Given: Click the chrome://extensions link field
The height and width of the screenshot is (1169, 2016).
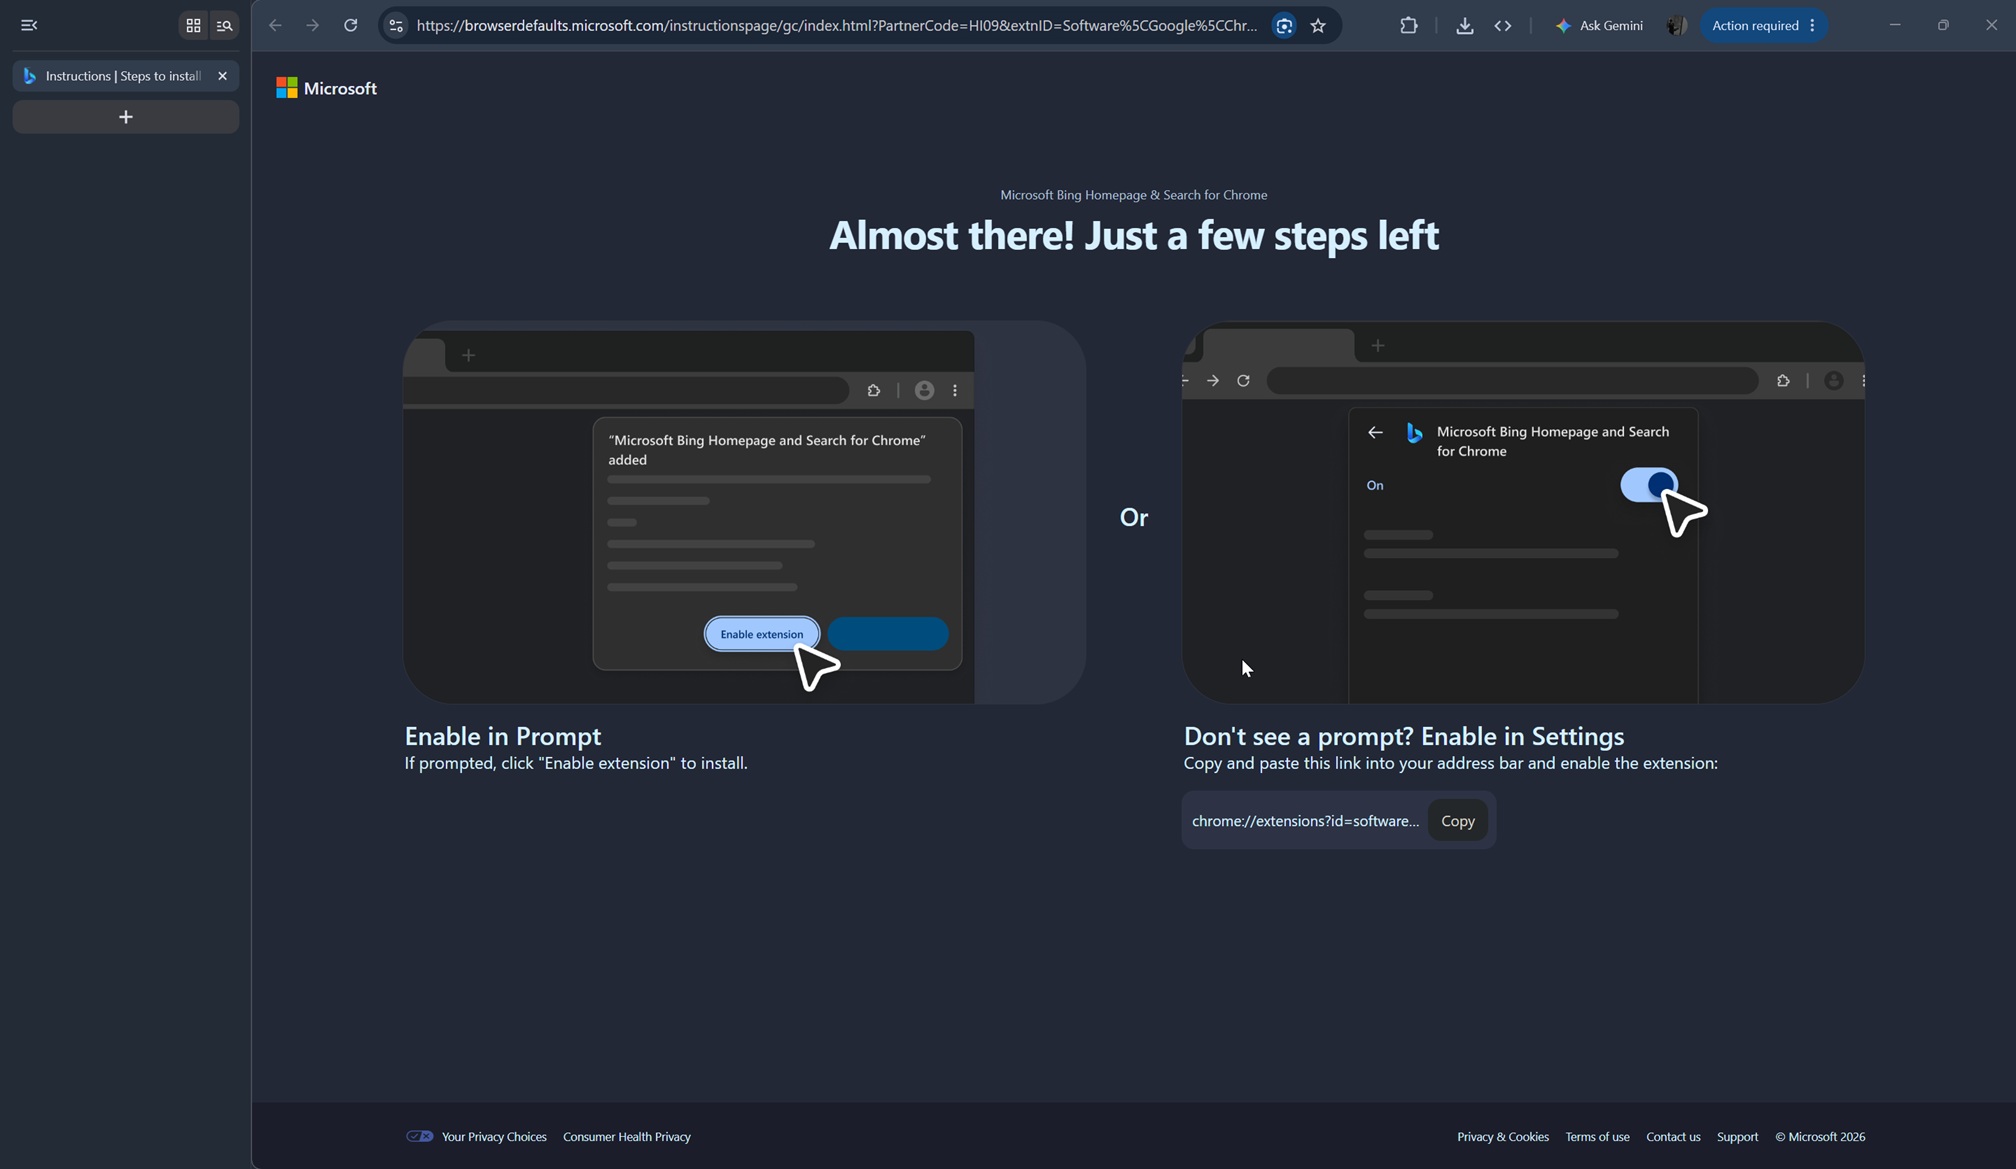Looking at the screenshot, I should (1305, 821).
